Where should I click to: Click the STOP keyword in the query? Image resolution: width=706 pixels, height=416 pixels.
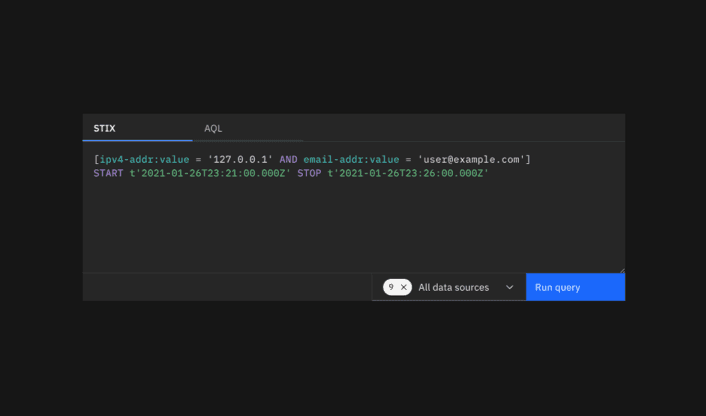[x=309, y=173]
